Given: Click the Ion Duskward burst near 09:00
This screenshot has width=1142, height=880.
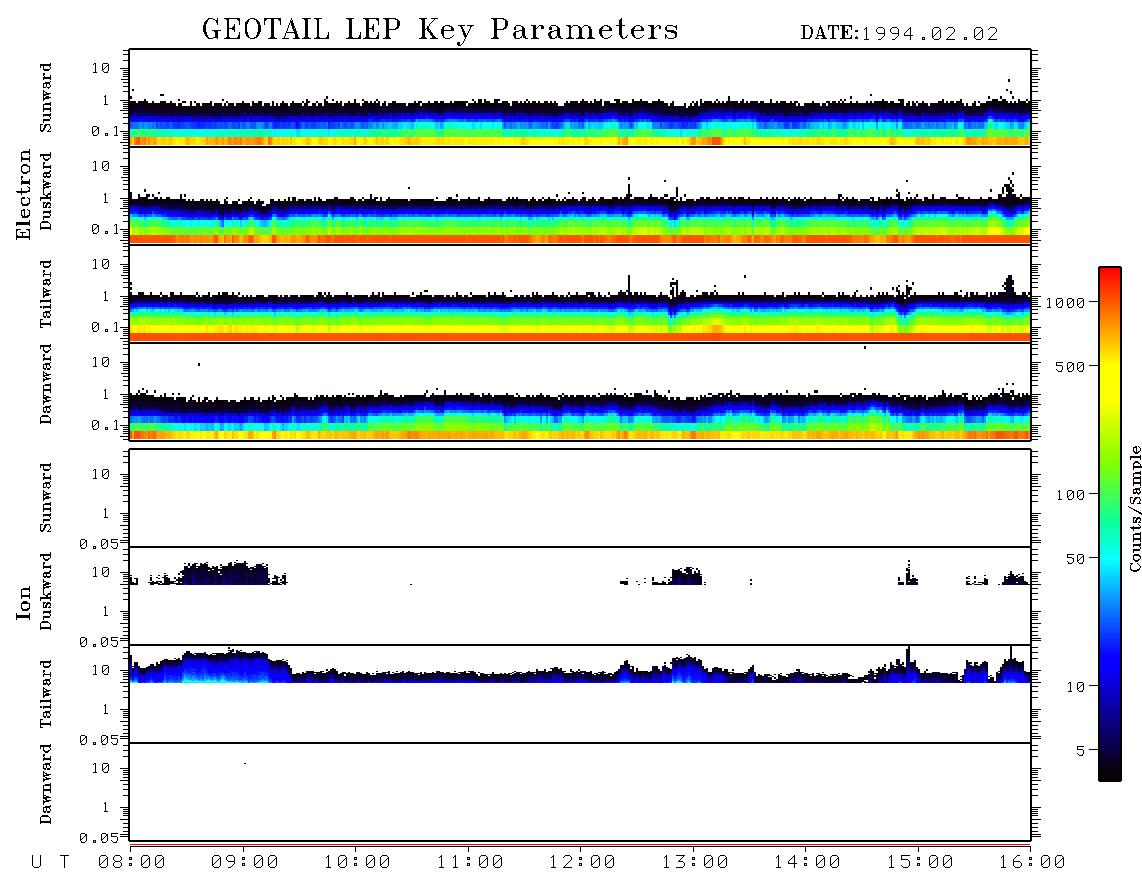Looking at the screenshot, I should 224,574.
